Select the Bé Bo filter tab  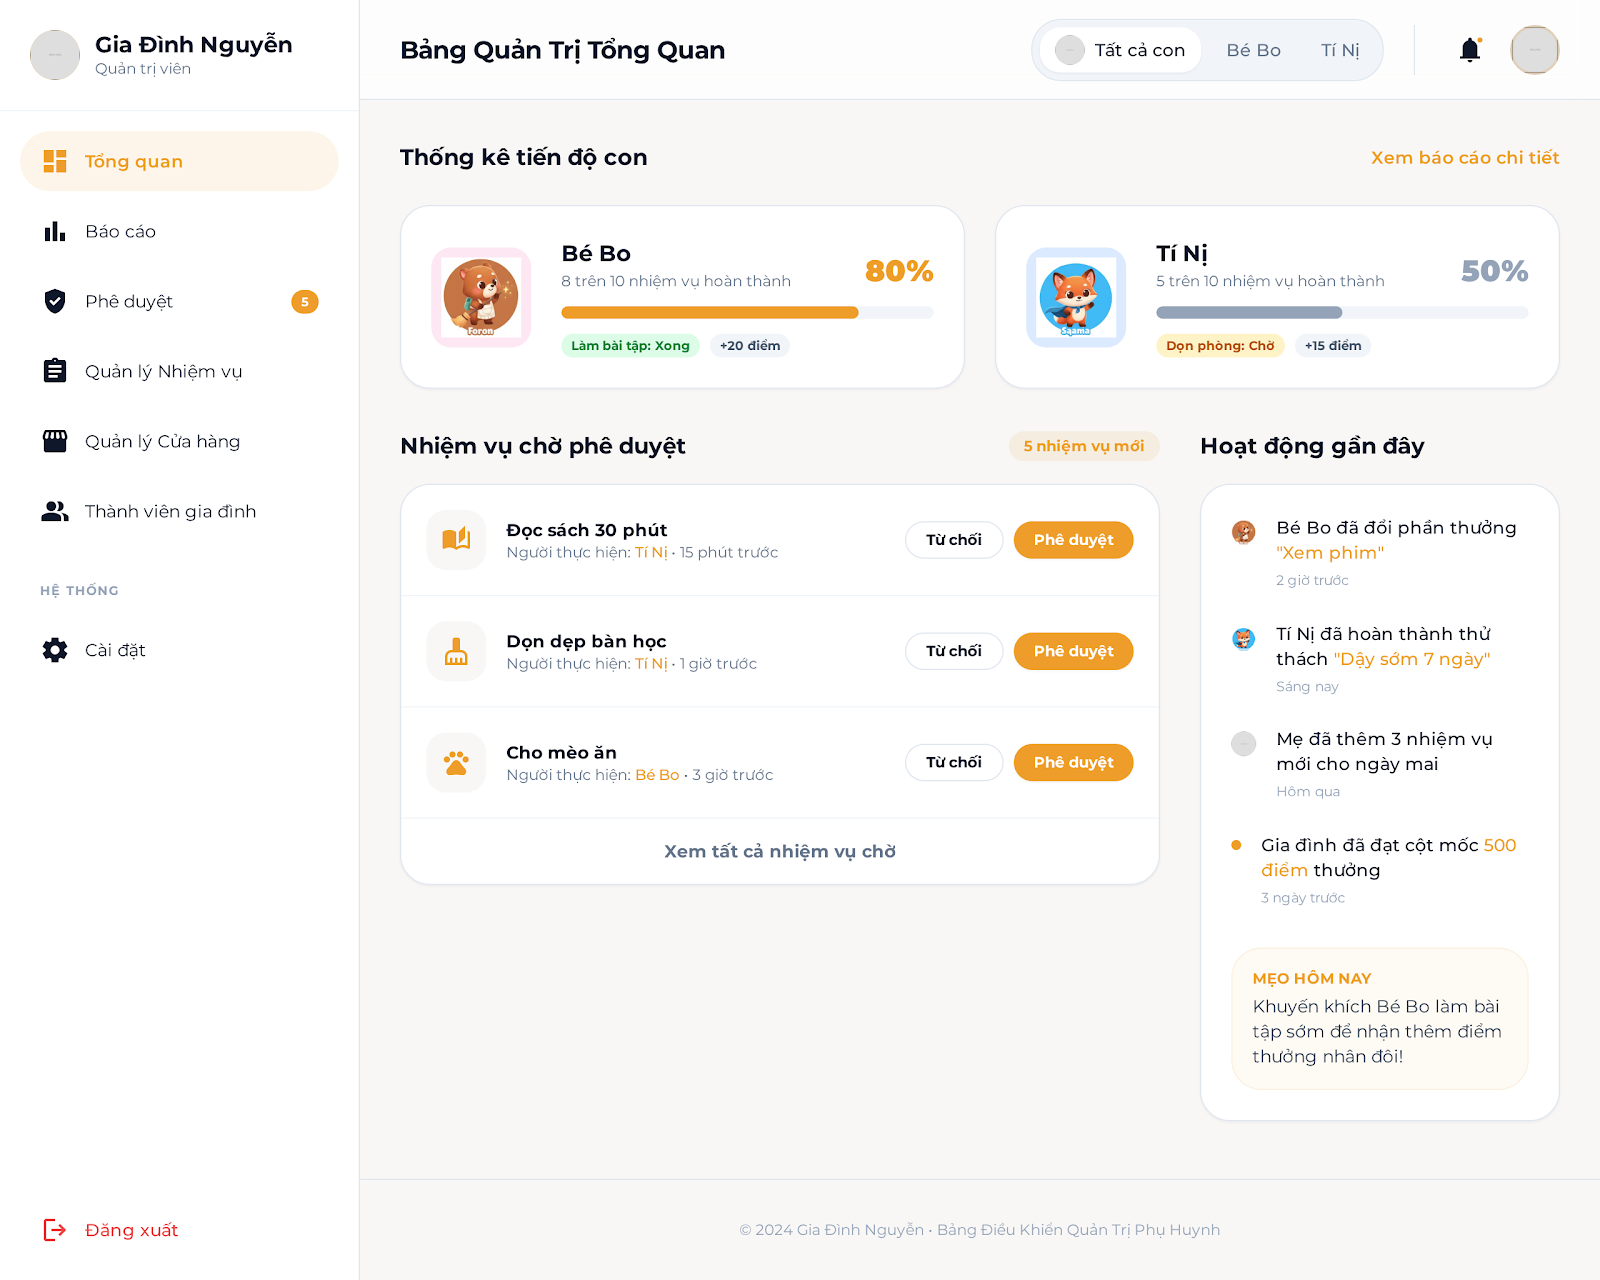[1253, 49]
